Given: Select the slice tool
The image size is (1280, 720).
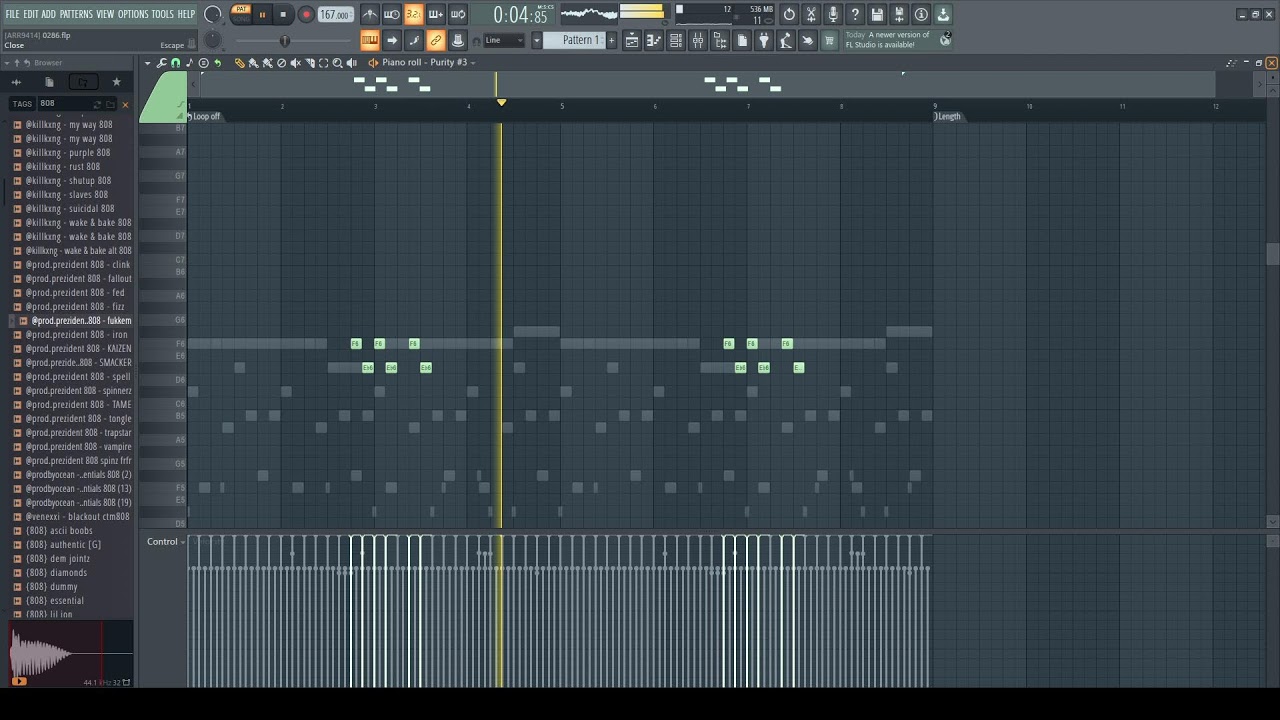Looking at the screenshot, I should [309, 63].
